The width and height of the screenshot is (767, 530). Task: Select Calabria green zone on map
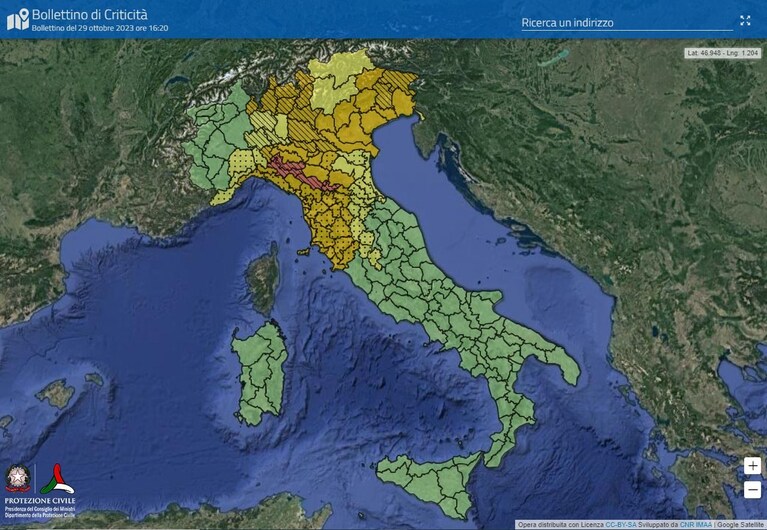pos(511,416)
